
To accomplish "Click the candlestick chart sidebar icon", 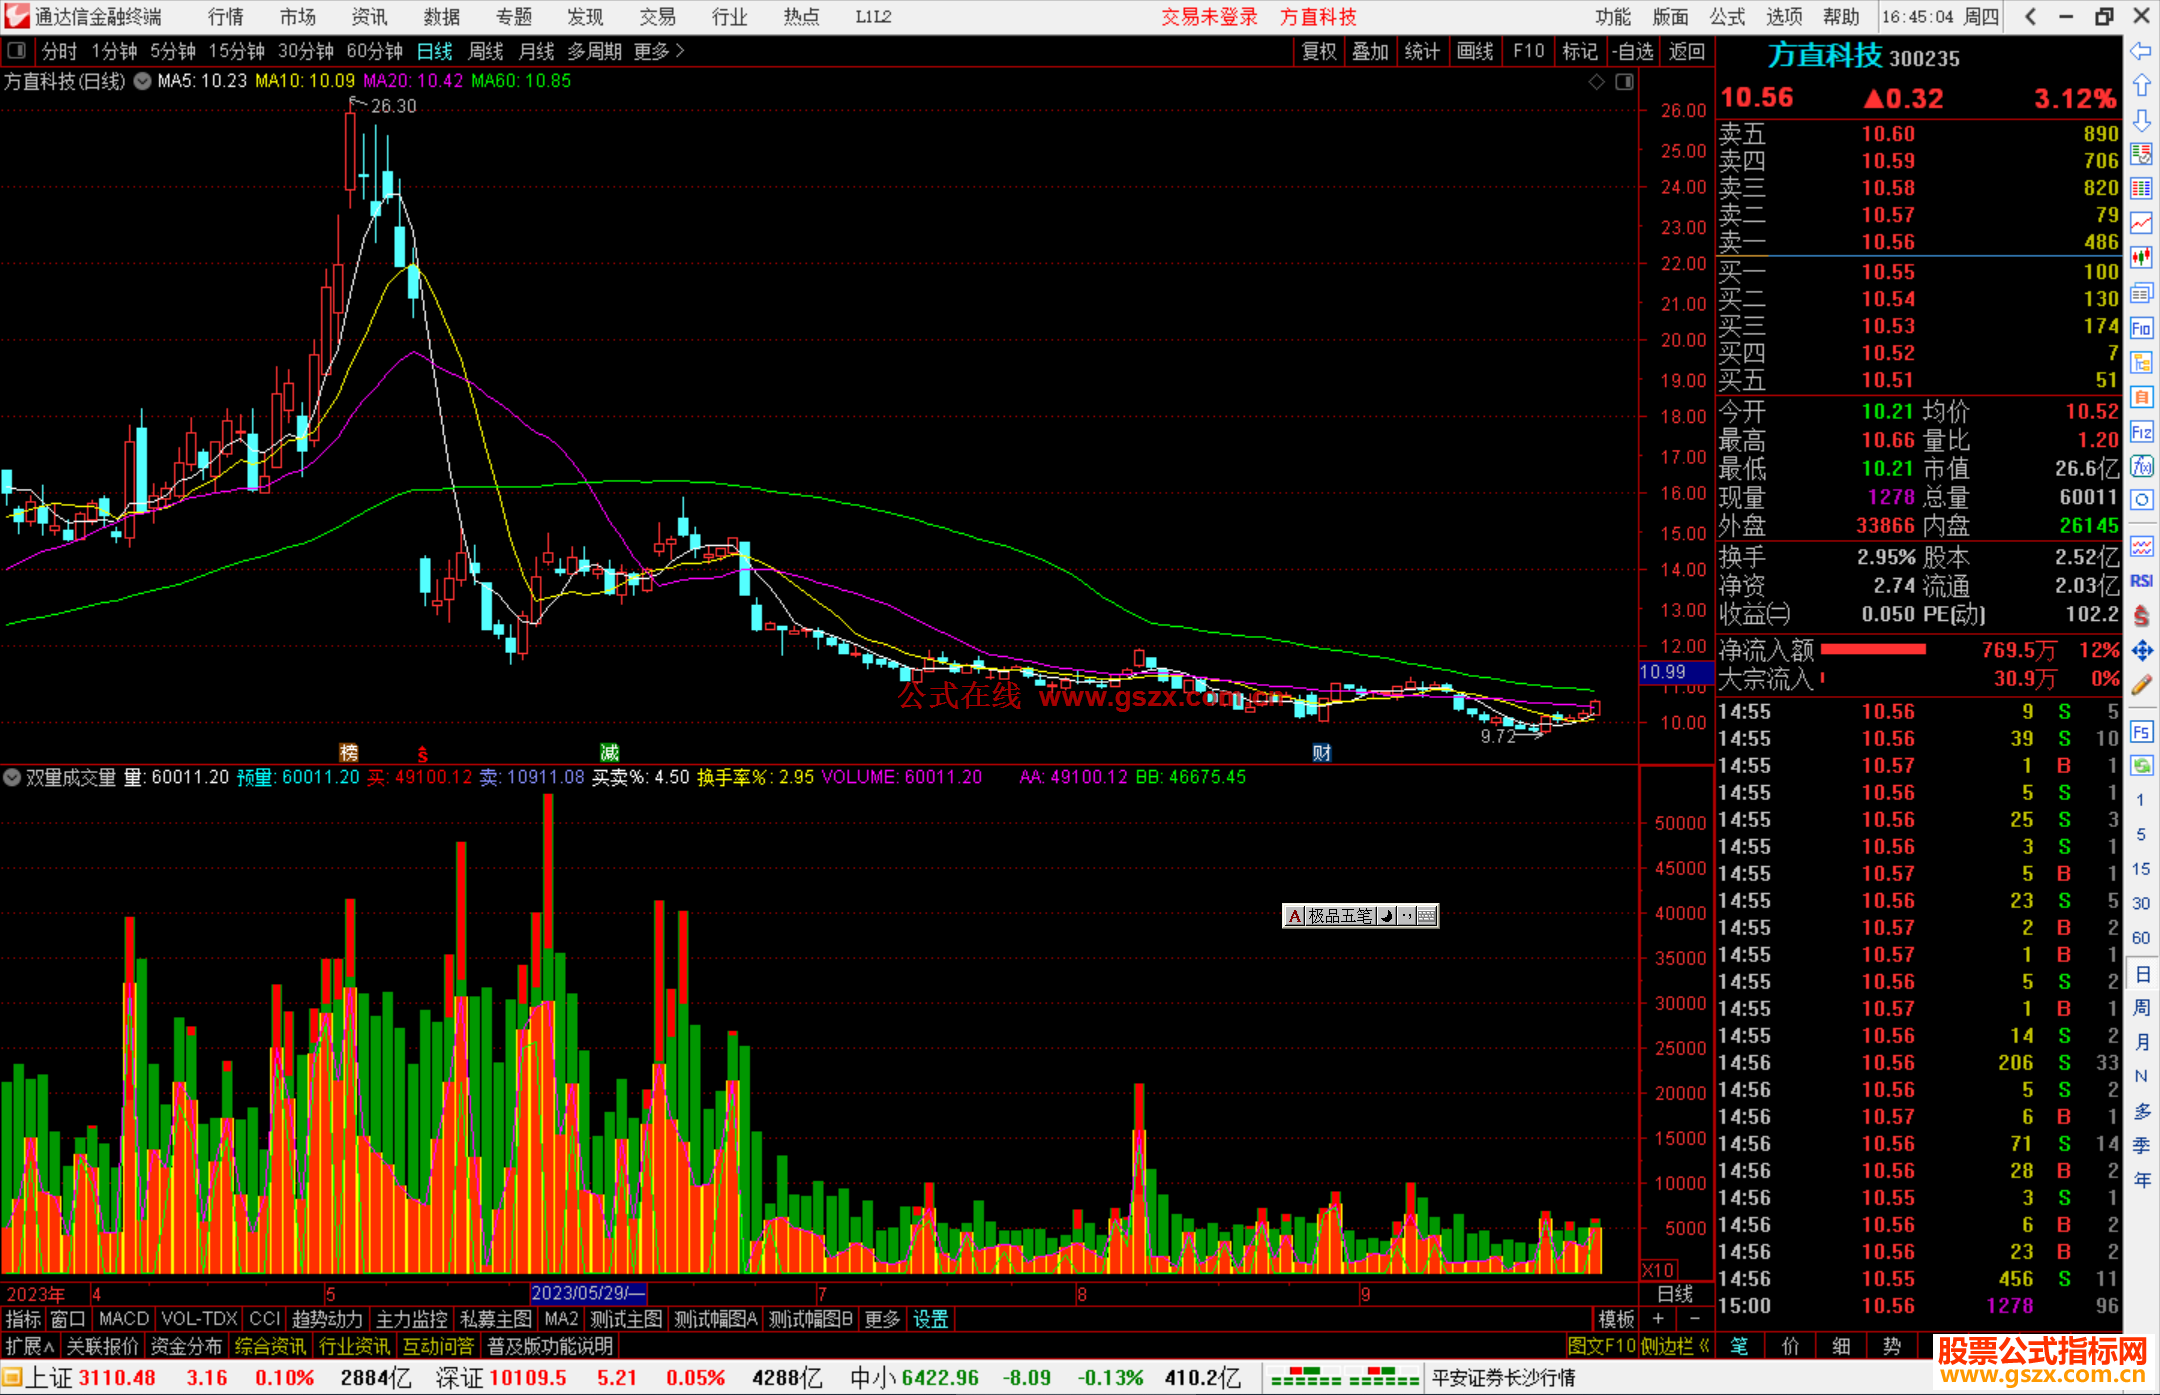I will coord(2141,258).
